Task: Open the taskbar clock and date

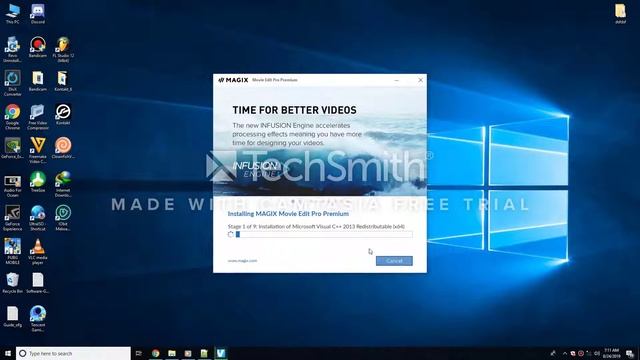Action: tap(611, 353)
